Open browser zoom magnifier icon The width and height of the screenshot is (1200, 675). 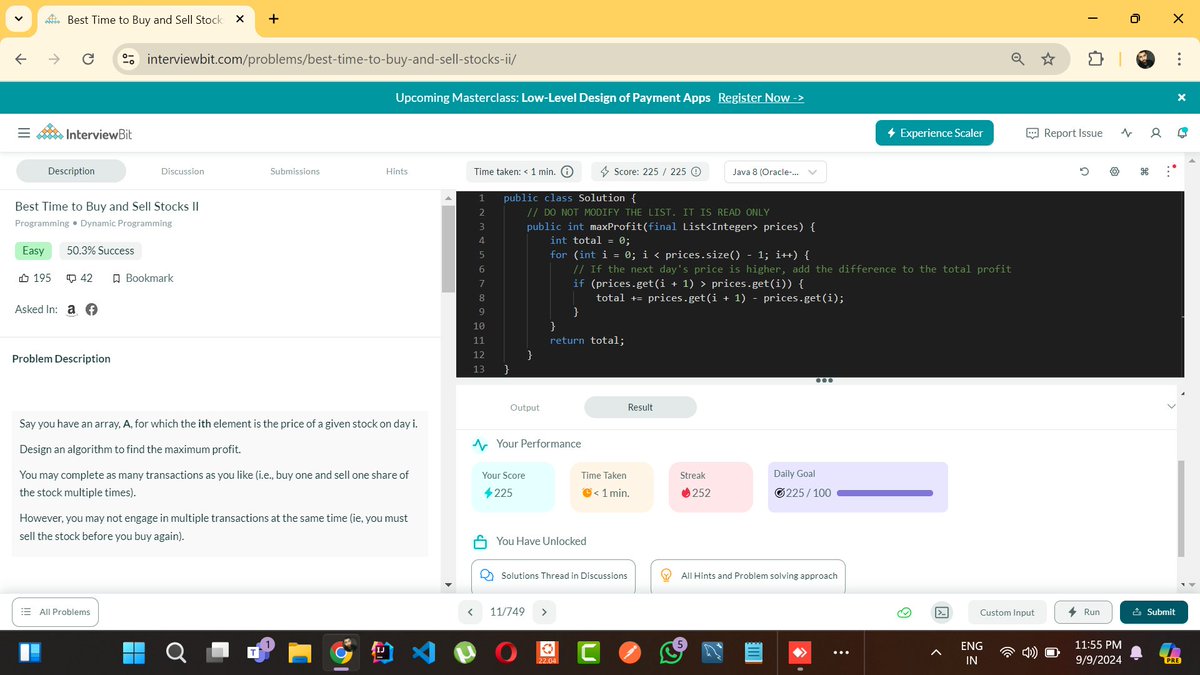pyautogui.click(x=1018, y=59)
